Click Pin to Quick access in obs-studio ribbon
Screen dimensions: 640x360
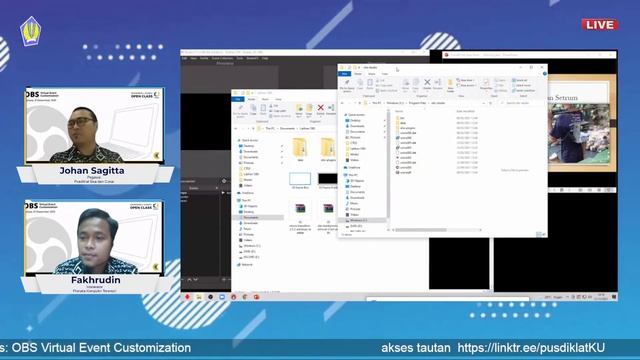347,85
